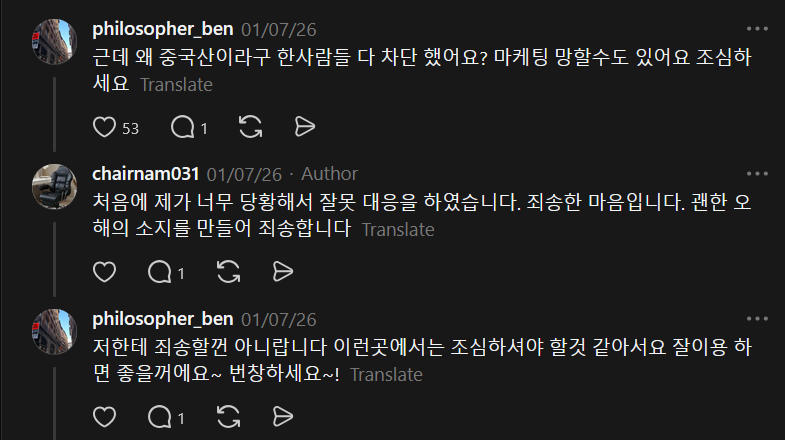
Task: Reply to chairnam031's comment
Action: tap(159, 272)
